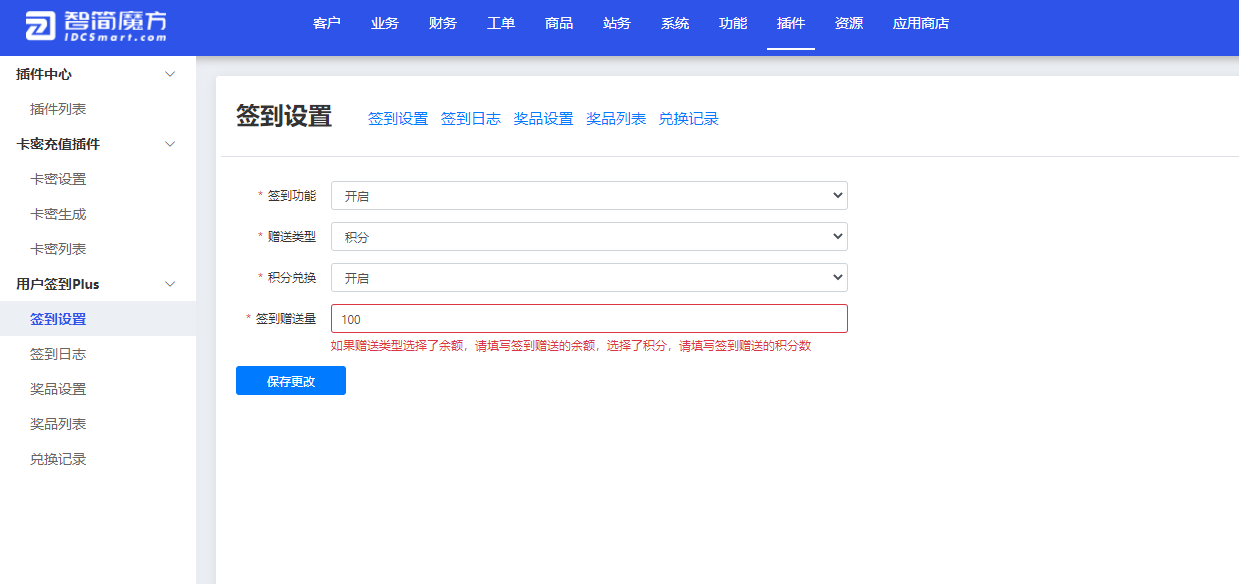The image size is (1239, 584).
Task: Open the 应用商店 menu
Action: pyautogui.click(x=919, y=23)
